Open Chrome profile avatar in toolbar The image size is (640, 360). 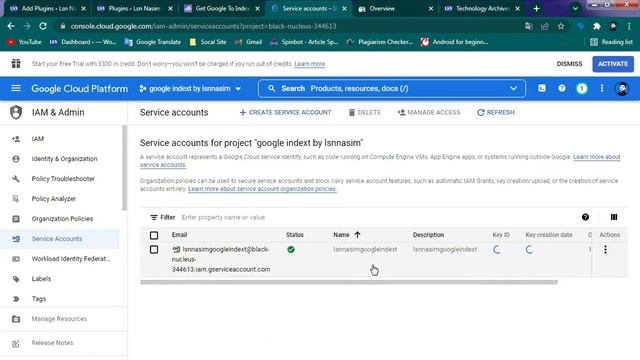(x=613, y=26)
